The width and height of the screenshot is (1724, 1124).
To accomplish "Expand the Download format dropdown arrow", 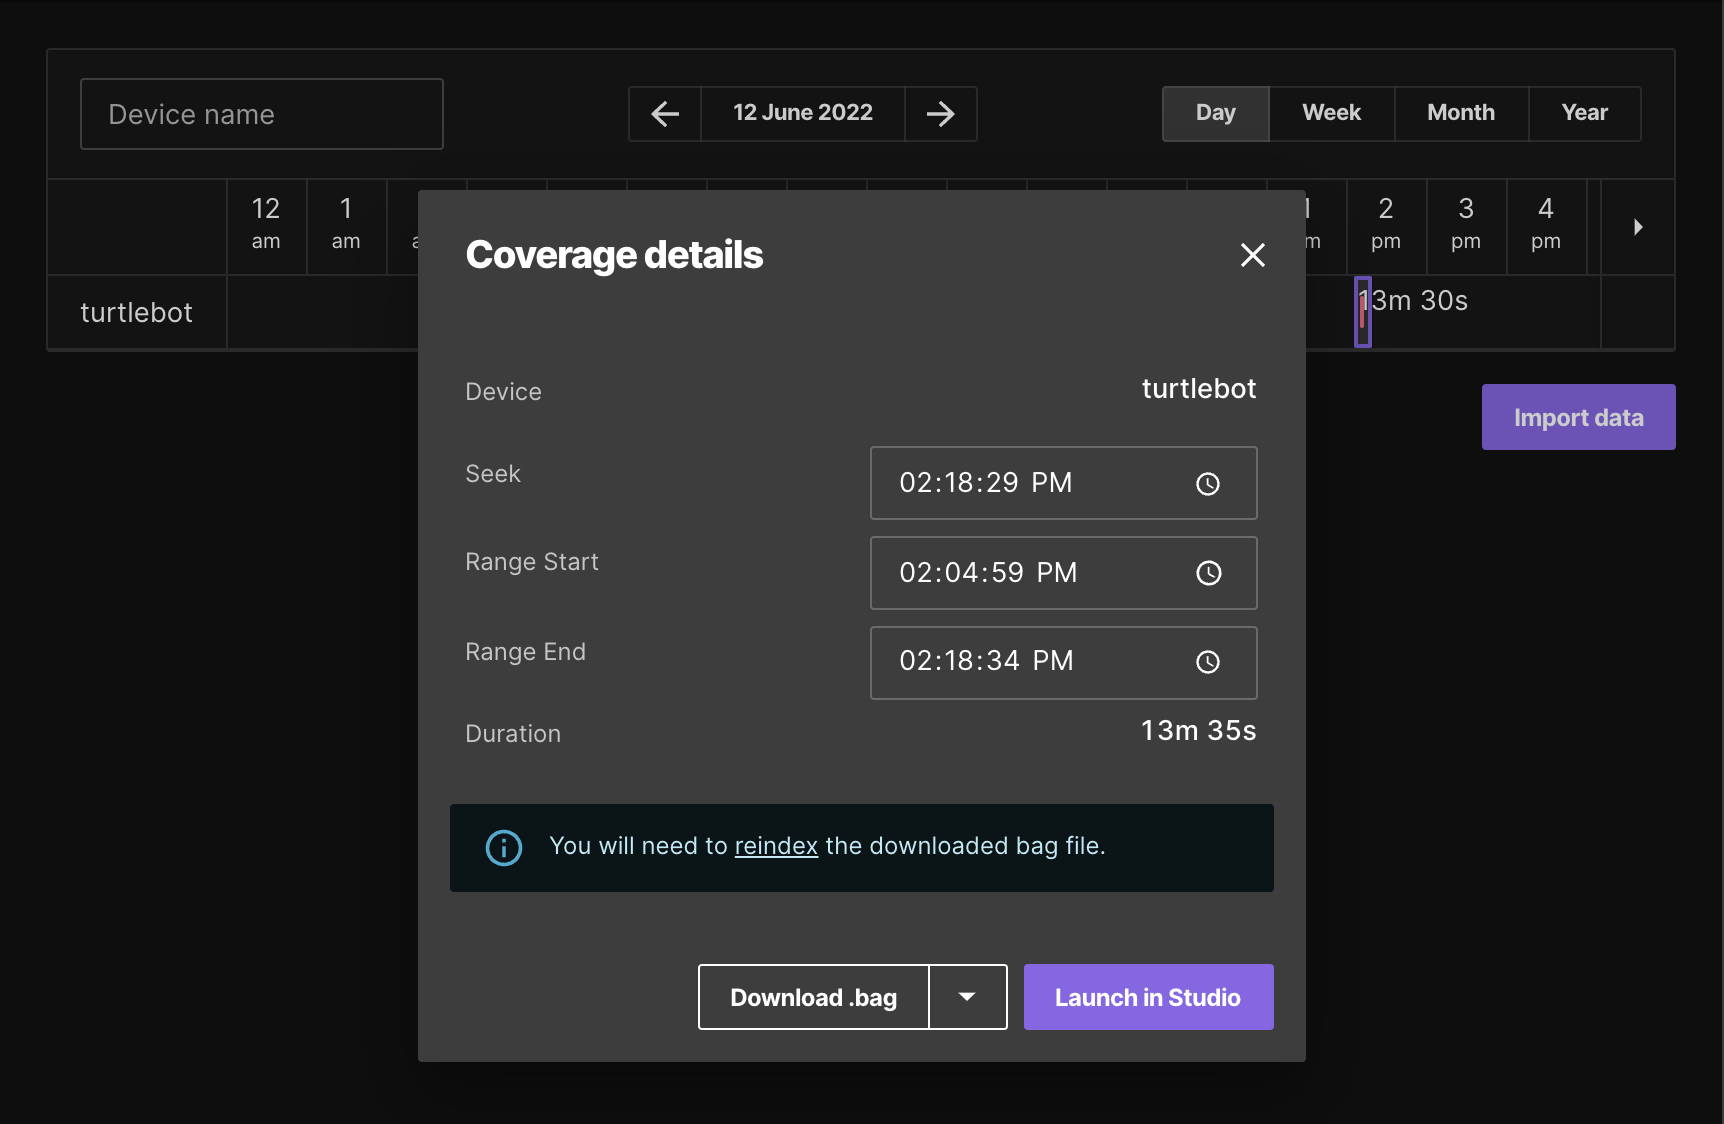I will pyautogui.click(x=967, y=997).
